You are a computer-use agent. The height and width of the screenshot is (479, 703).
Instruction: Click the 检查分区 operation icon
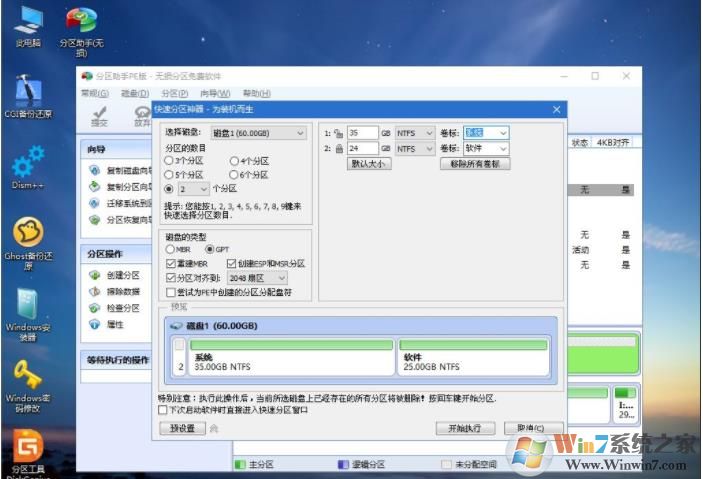coord(94,308)
